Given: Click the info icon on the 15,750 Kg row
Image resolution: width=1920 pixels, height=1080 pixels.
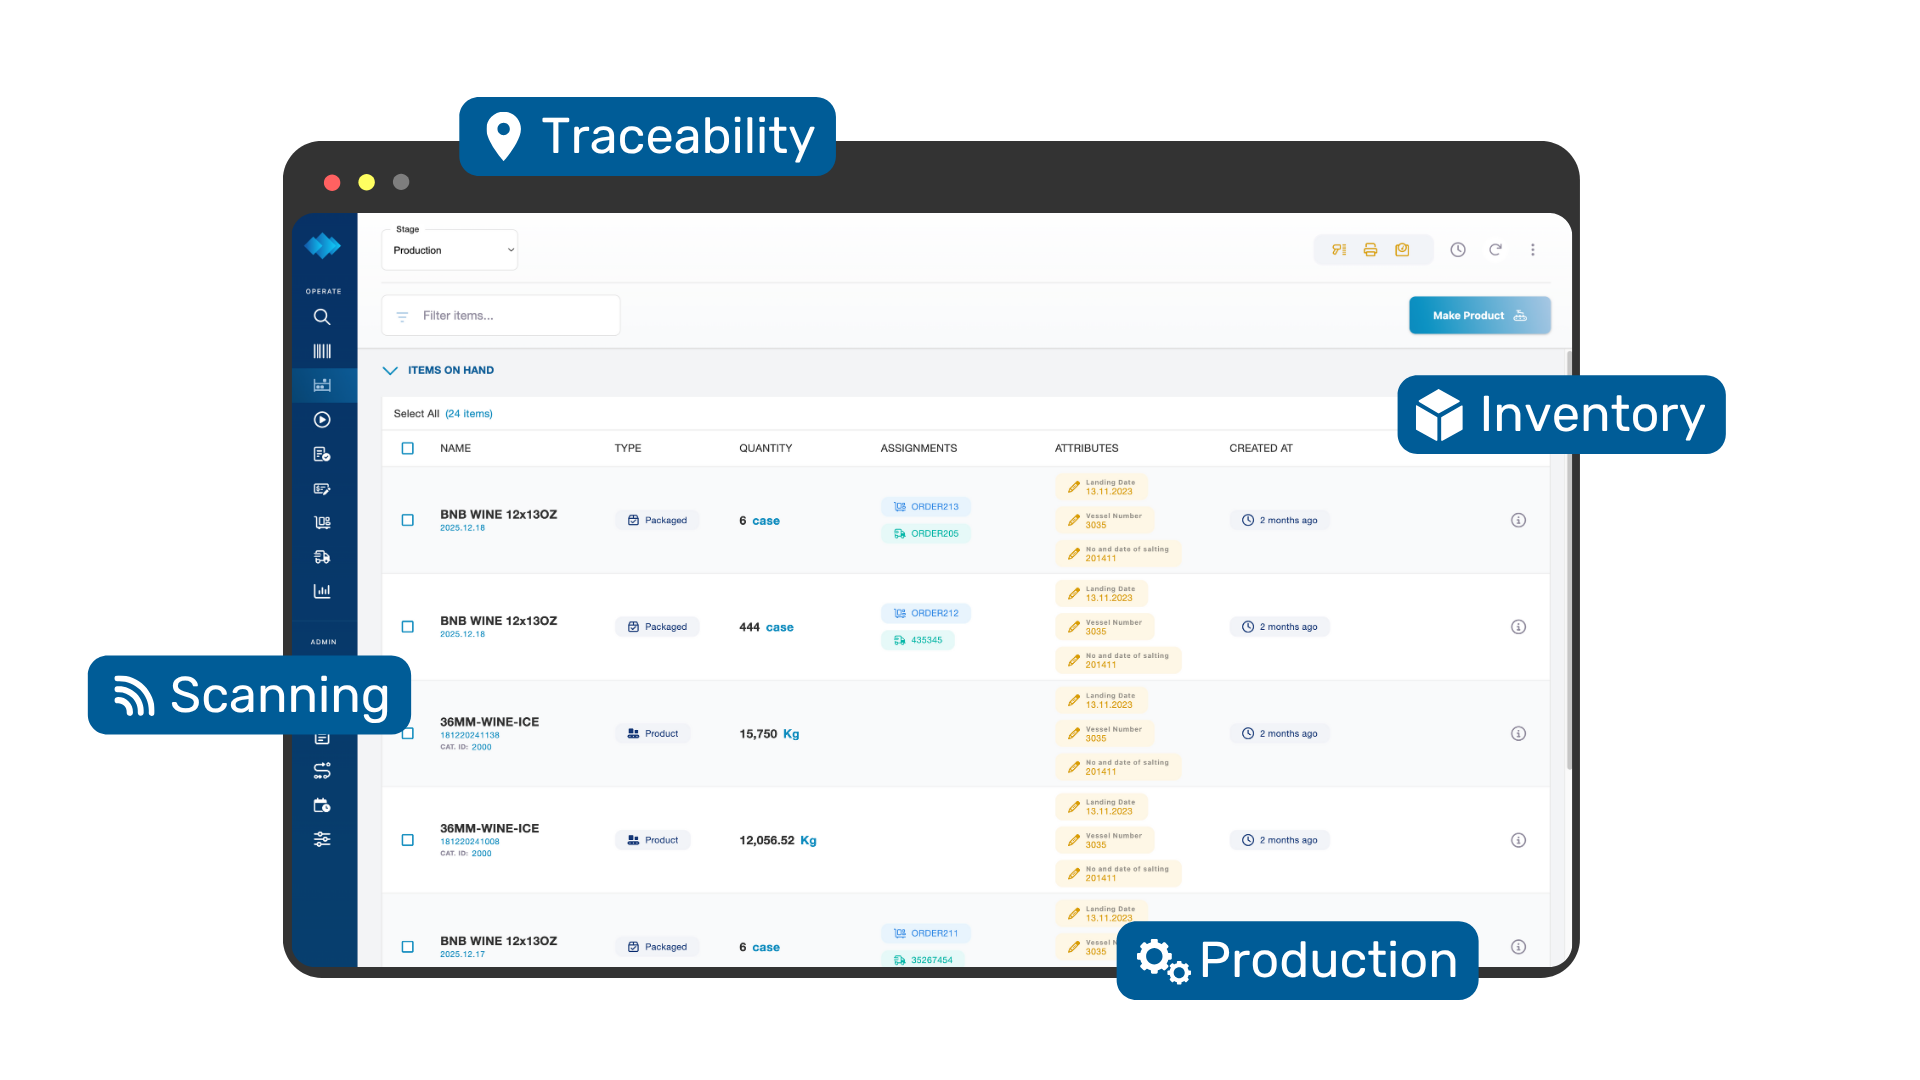Looking at the screenshot, I should 1518,734.
